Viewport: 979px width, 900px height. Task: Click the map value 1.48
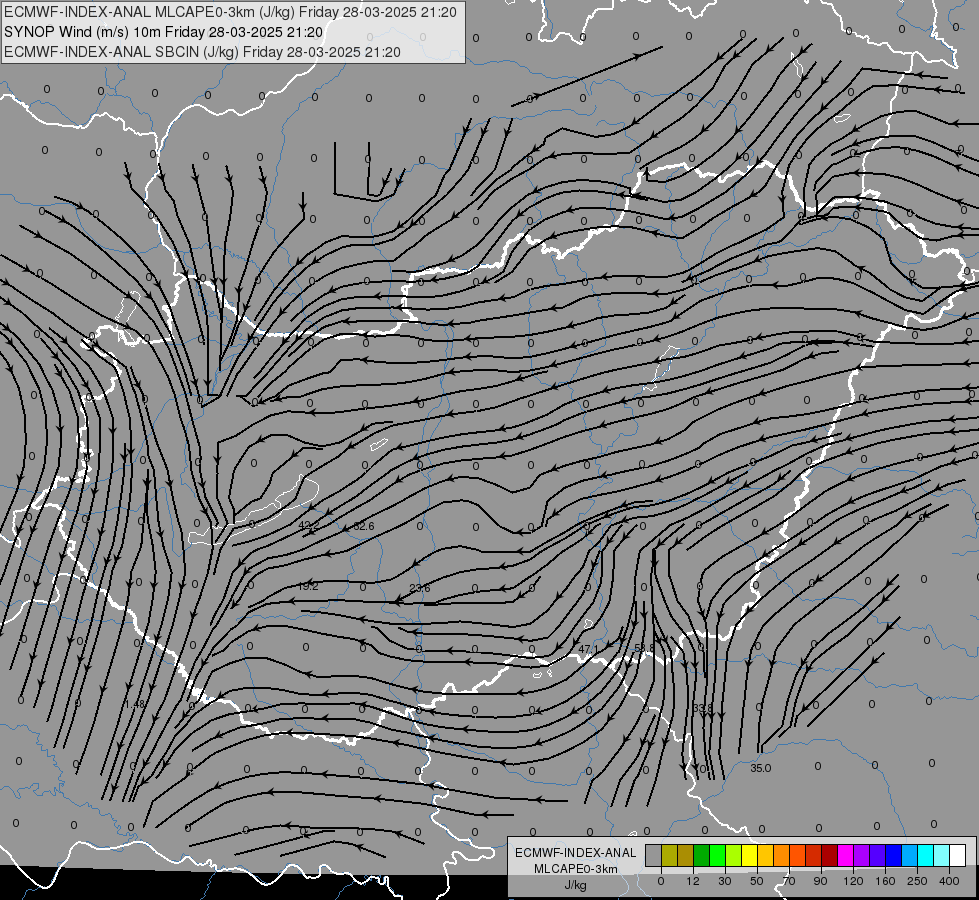point(135,705)
